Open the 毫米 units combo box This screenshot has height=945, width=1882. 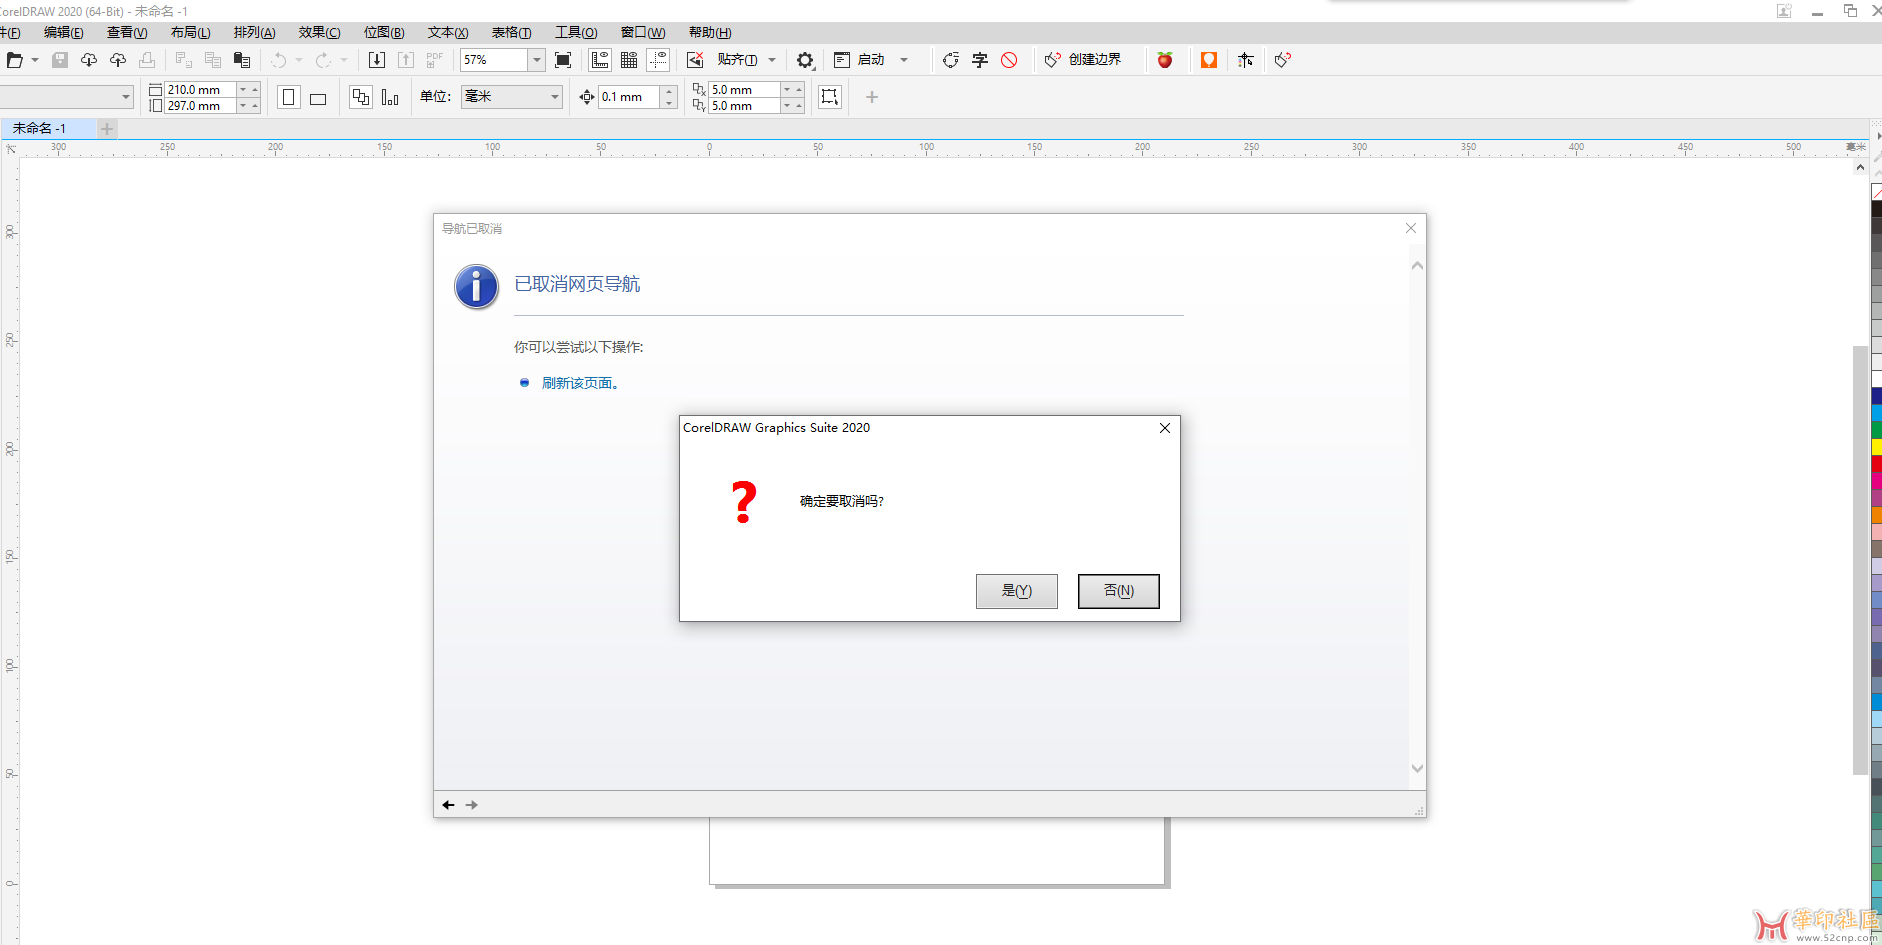(512, 97)
